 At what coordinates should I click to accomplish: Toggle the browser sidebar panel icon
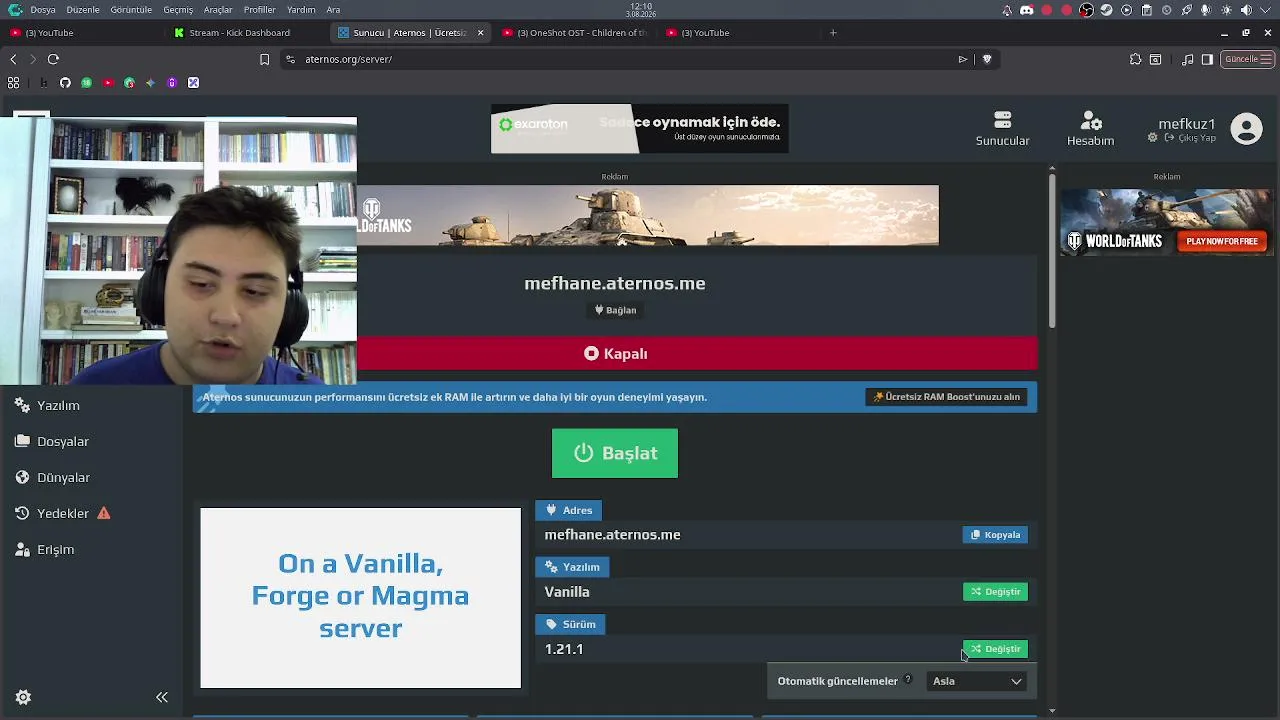[1207, 59]
